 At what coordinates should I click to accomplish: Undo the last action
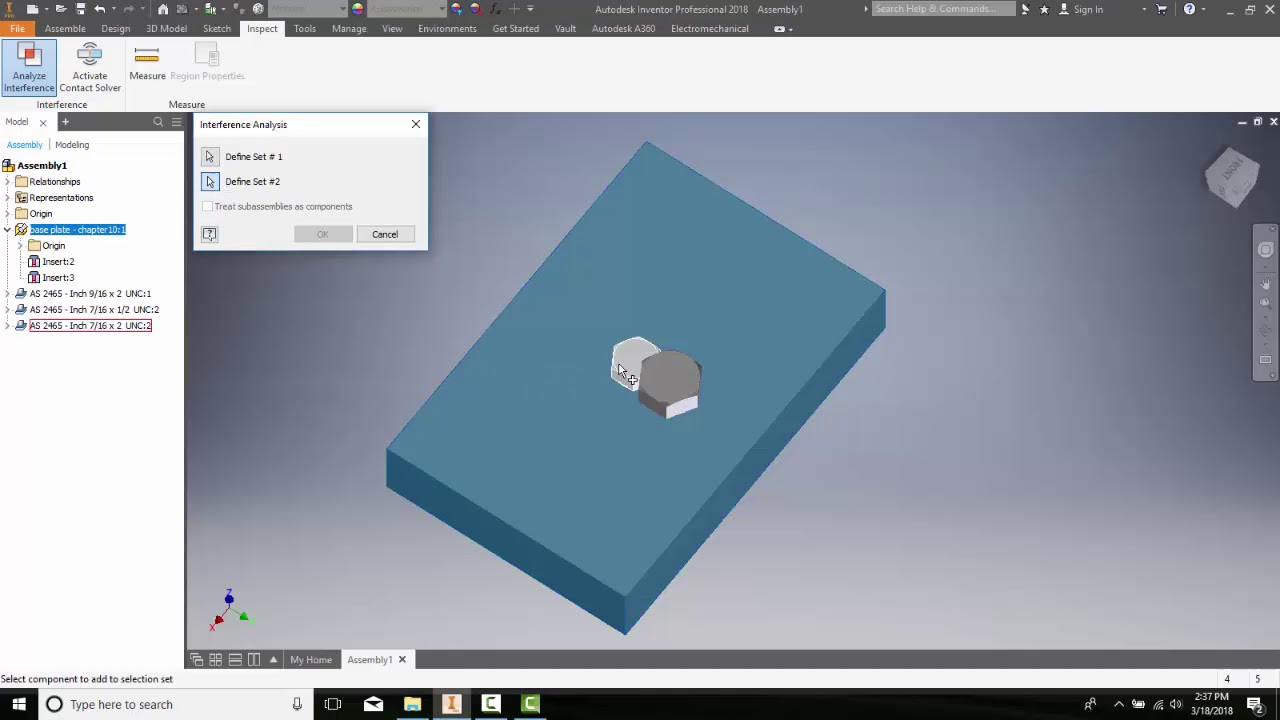pos(99,9)
